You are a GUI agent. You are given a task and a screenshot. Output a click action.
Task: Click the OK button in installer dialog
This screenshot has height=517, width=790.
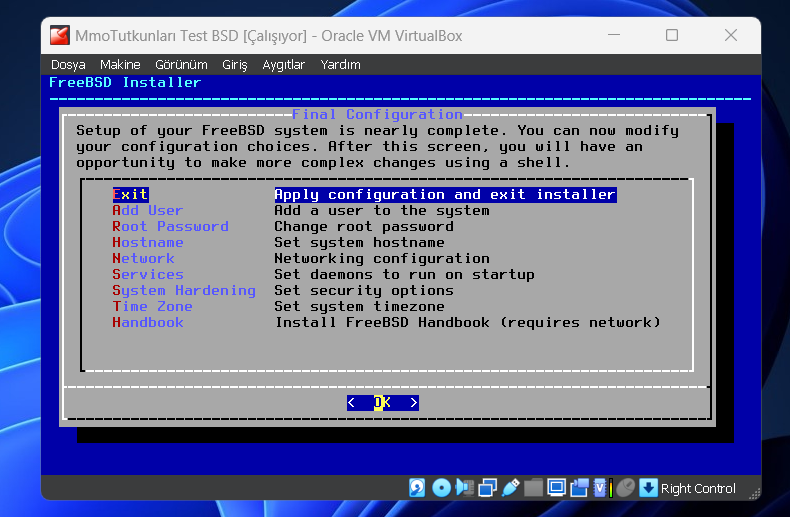(x=382, y=402)
